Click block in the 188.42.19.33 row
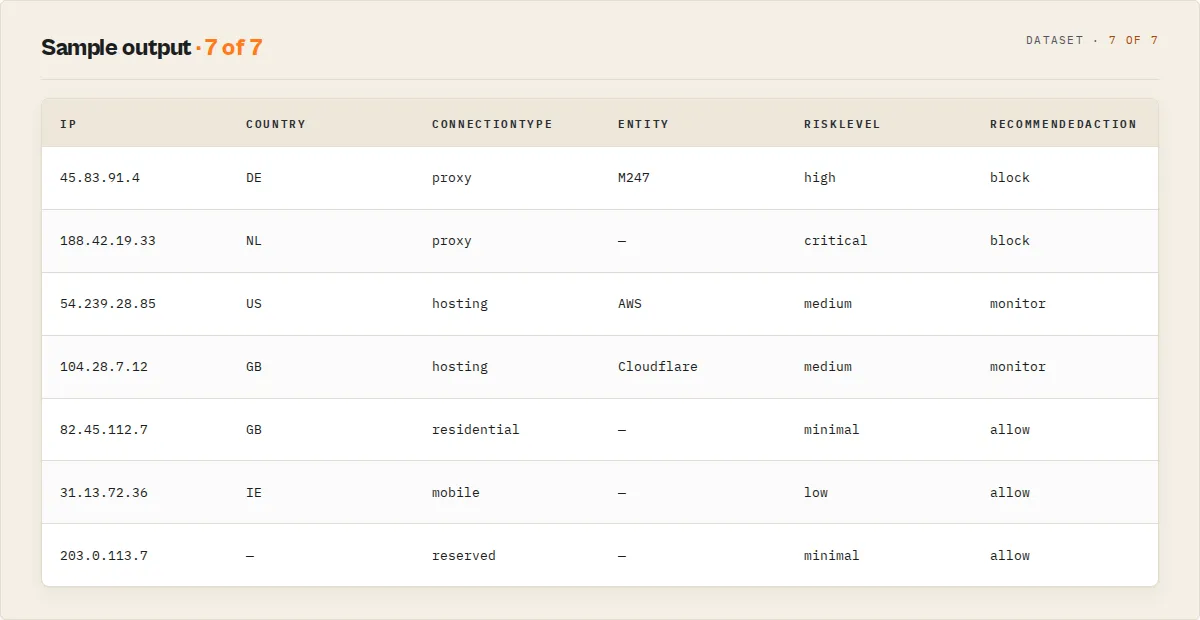 click(1010, 241)
